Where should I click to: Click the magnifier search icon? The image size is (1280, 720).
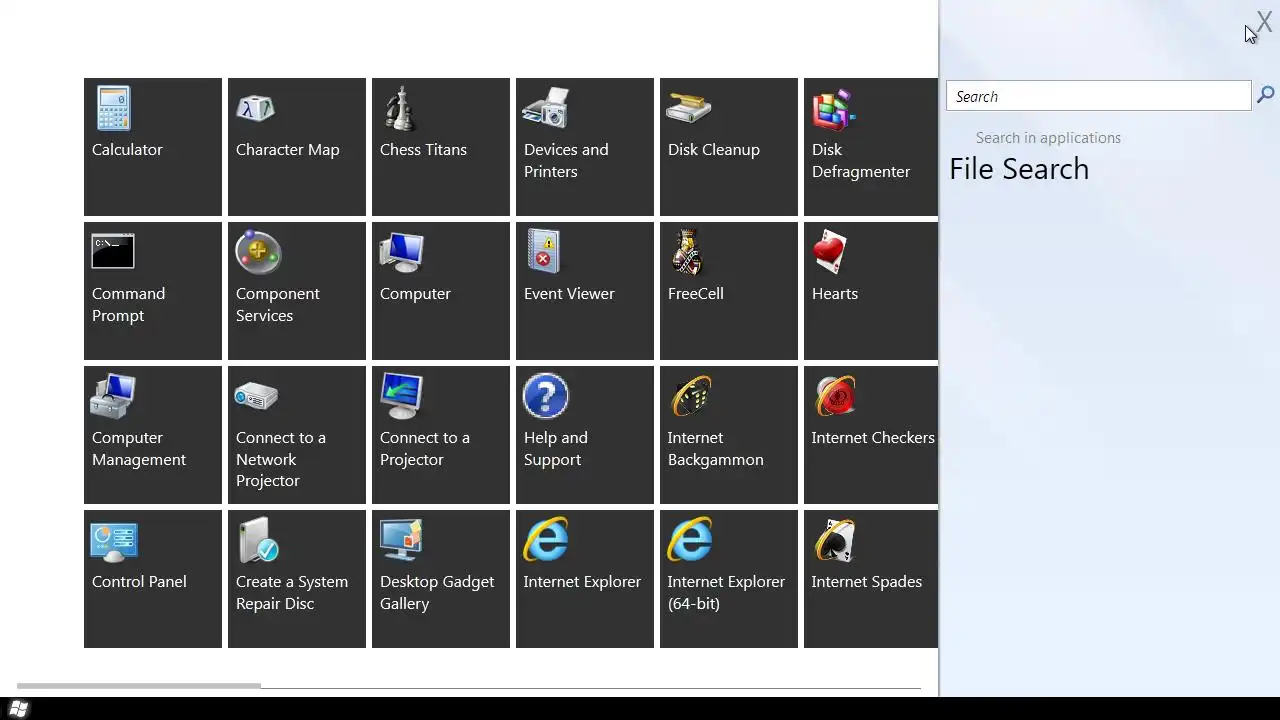[1265, 95]
